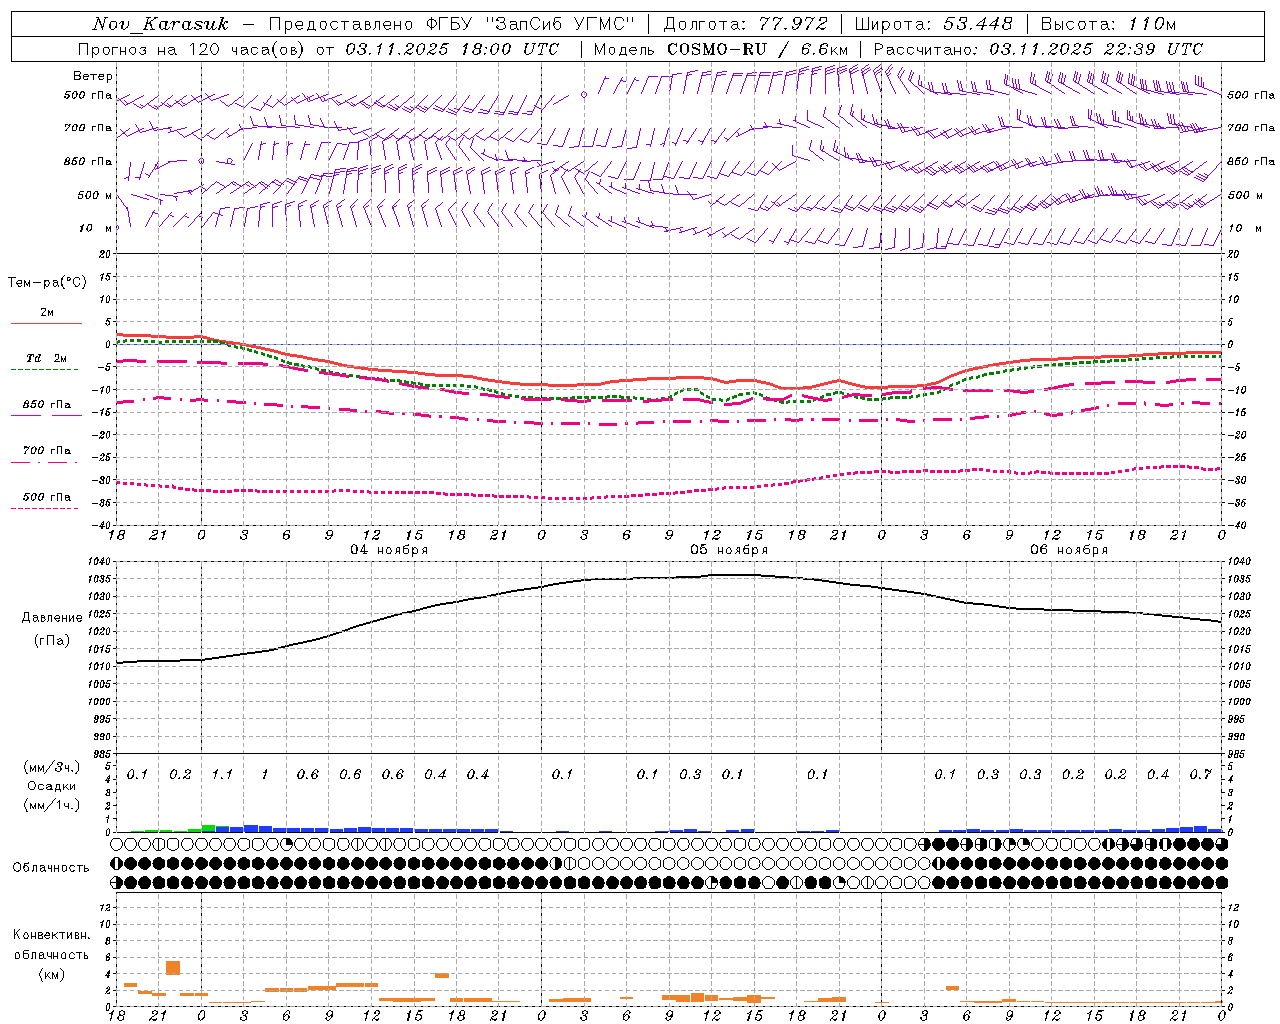
Task: Click the dotted line sample under '500 гПа' legend
Action: 45,508
